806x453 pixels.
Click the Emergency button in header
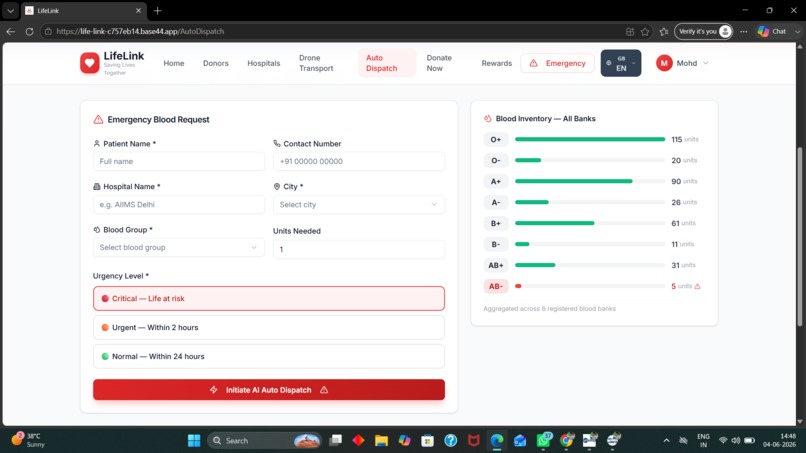[x=557, y=63]
